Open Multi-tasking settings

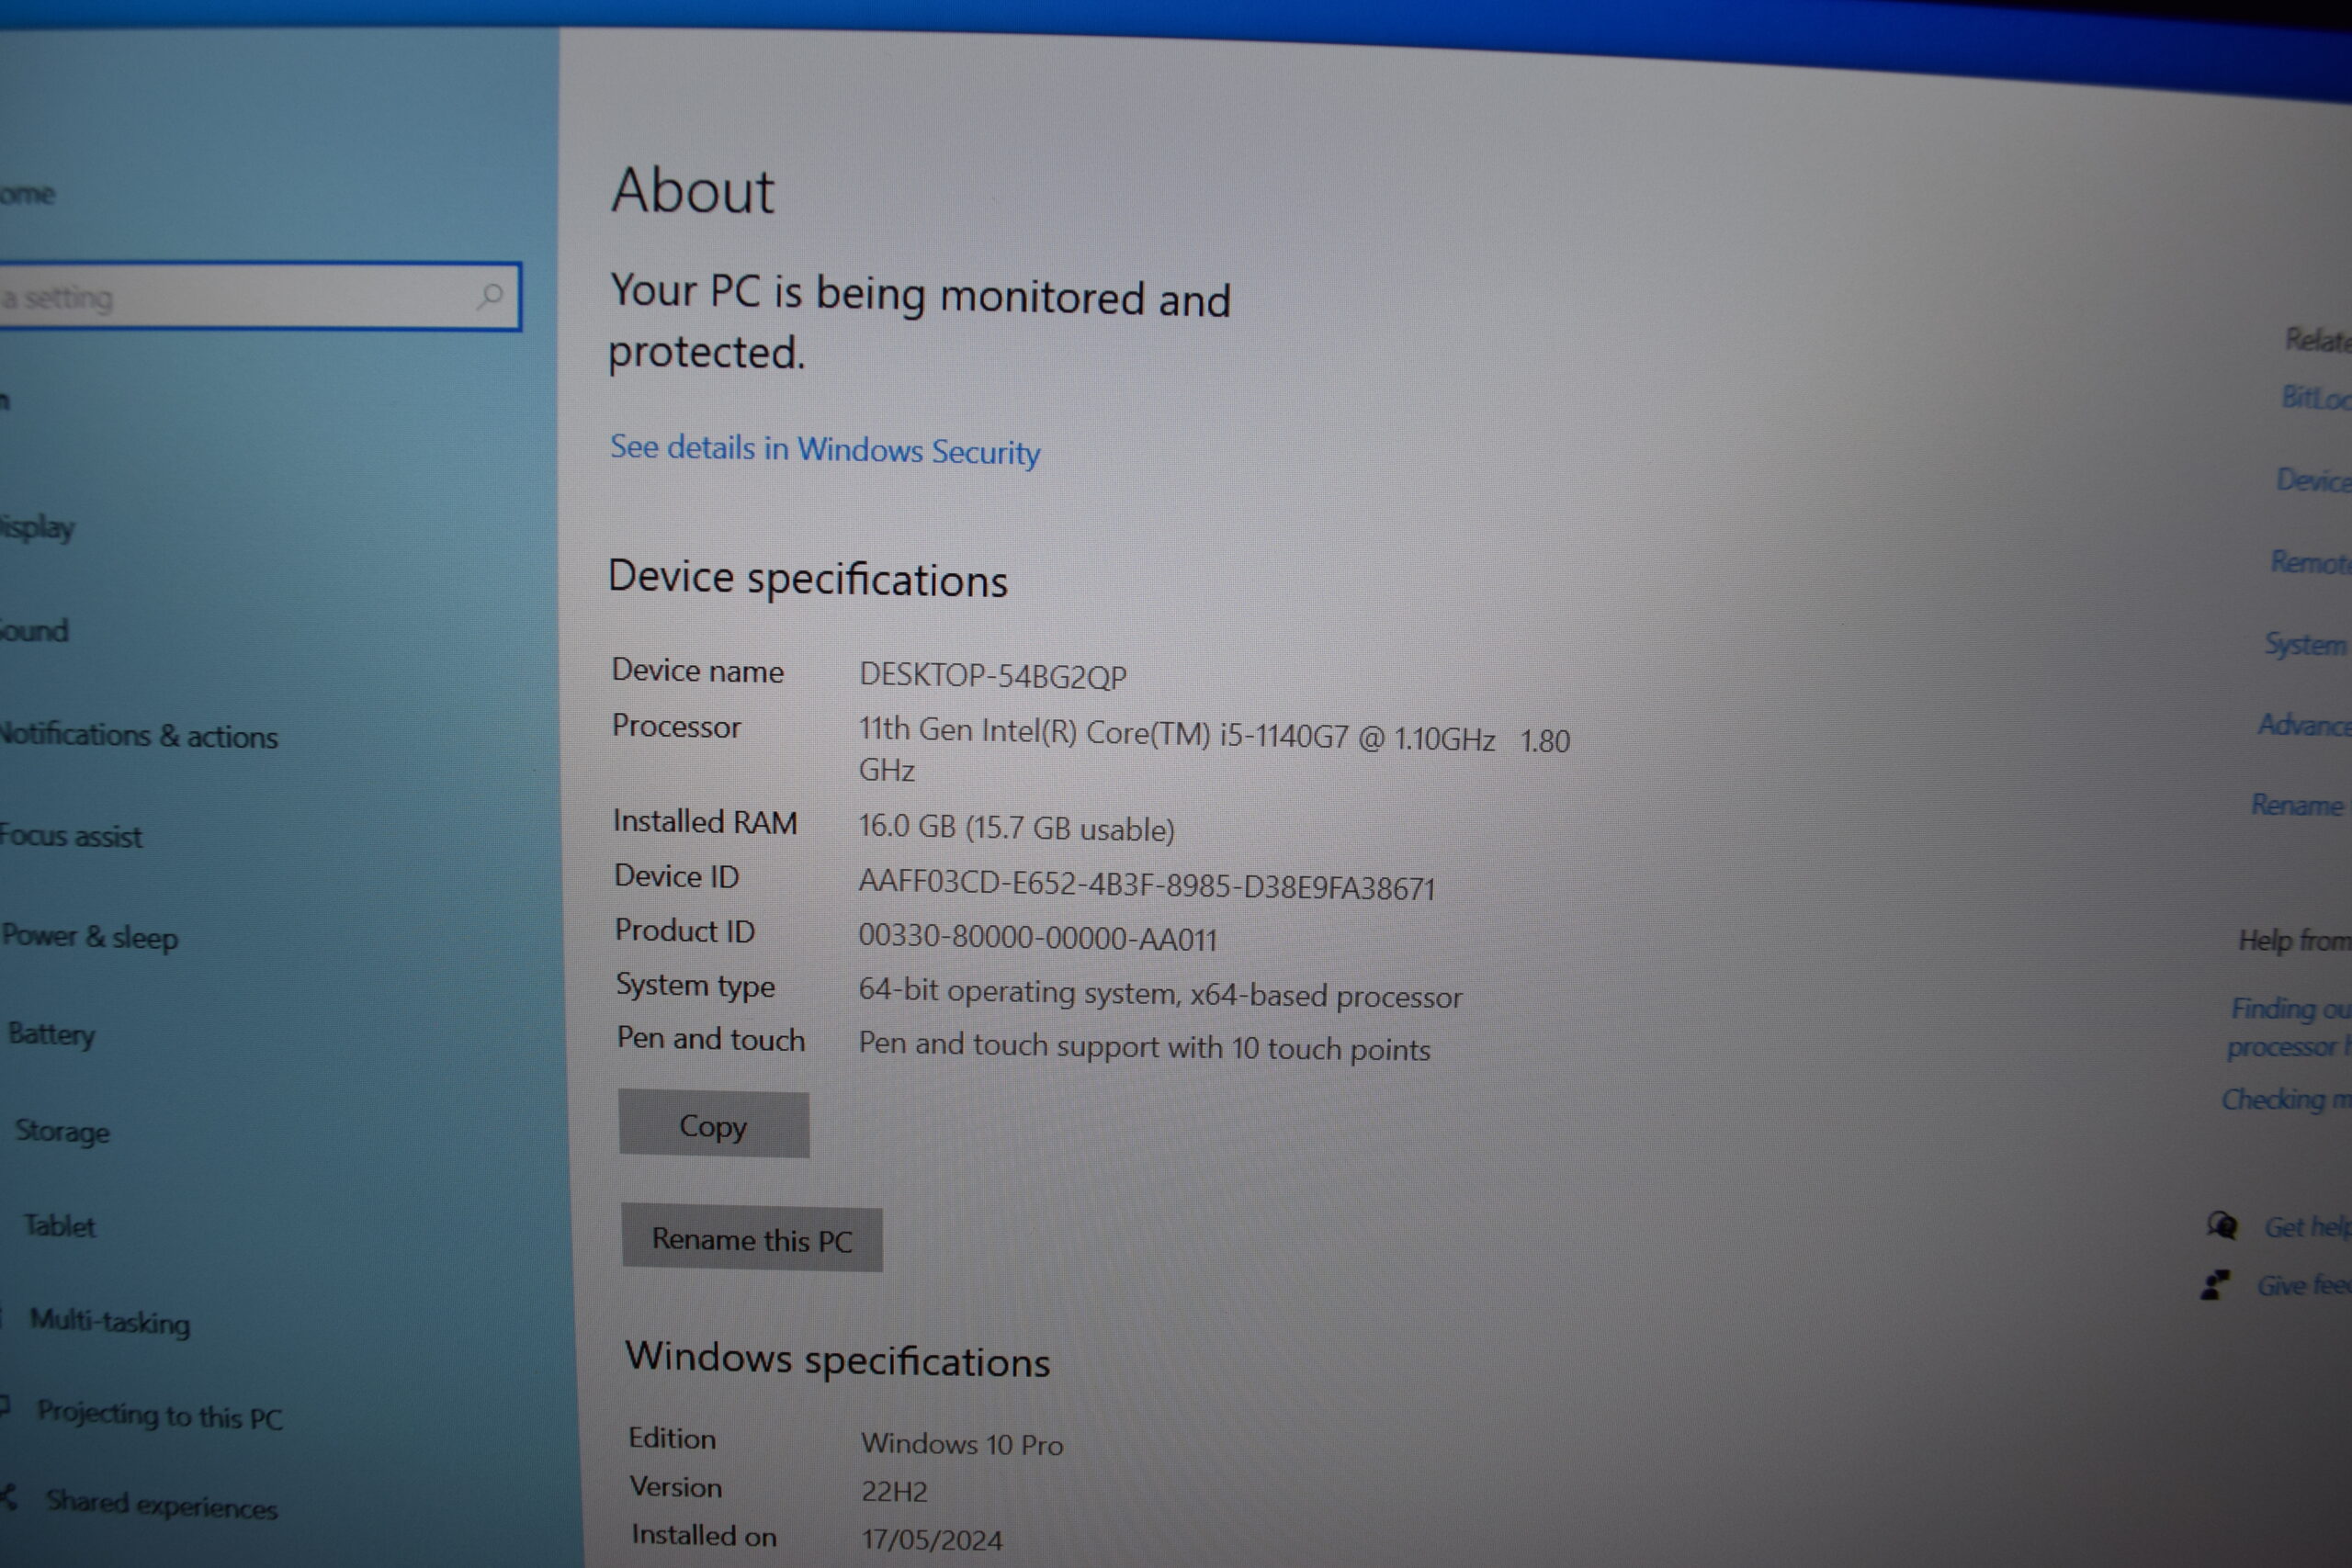point(110,1321)
